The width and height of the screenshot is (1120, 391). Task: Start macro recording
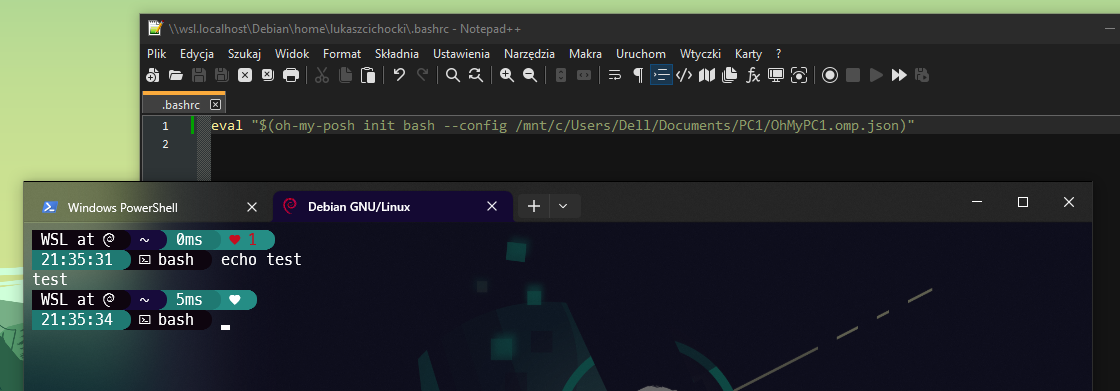tap(829, 75)
